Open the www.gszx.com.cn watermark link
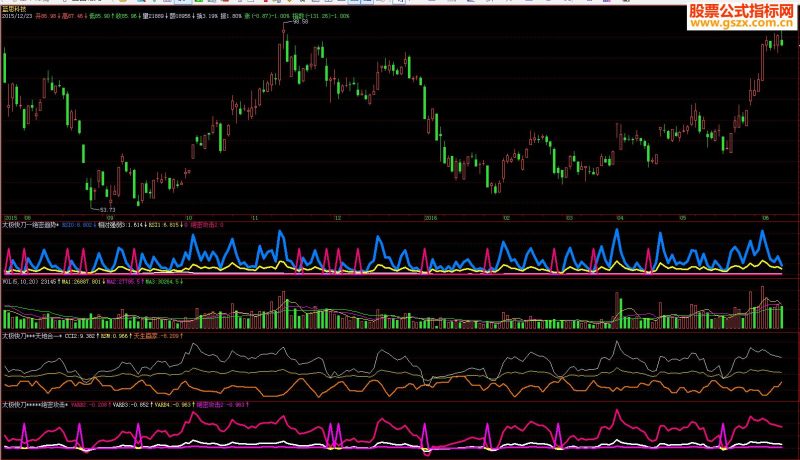Image resolution: width=800 pixels, height=460 pixels. click(x=741, y=23)
